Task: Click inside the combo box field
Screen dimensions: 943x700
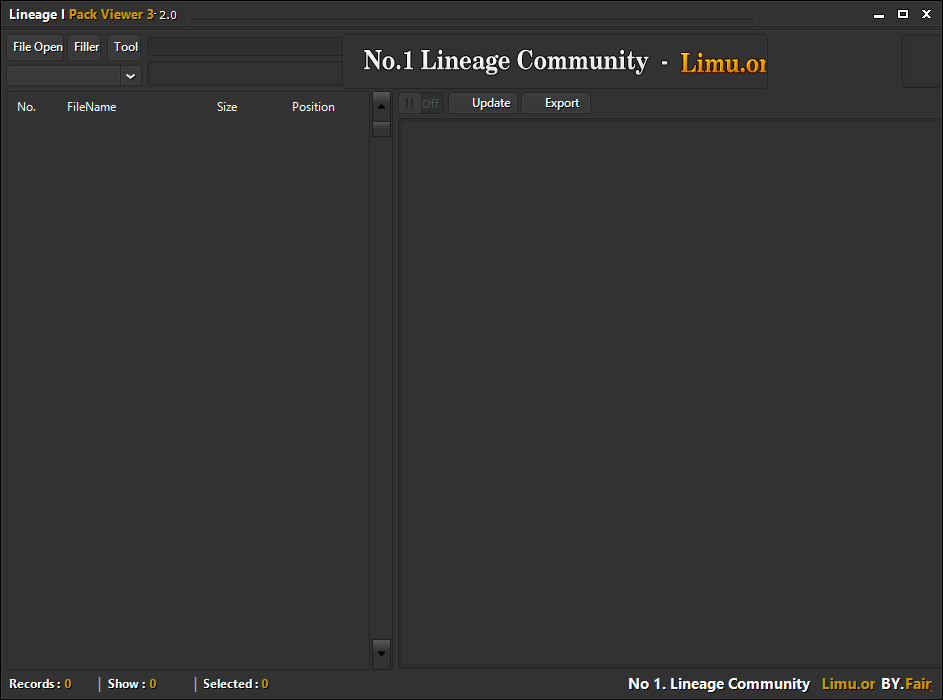Action: (x=63, y=76)
